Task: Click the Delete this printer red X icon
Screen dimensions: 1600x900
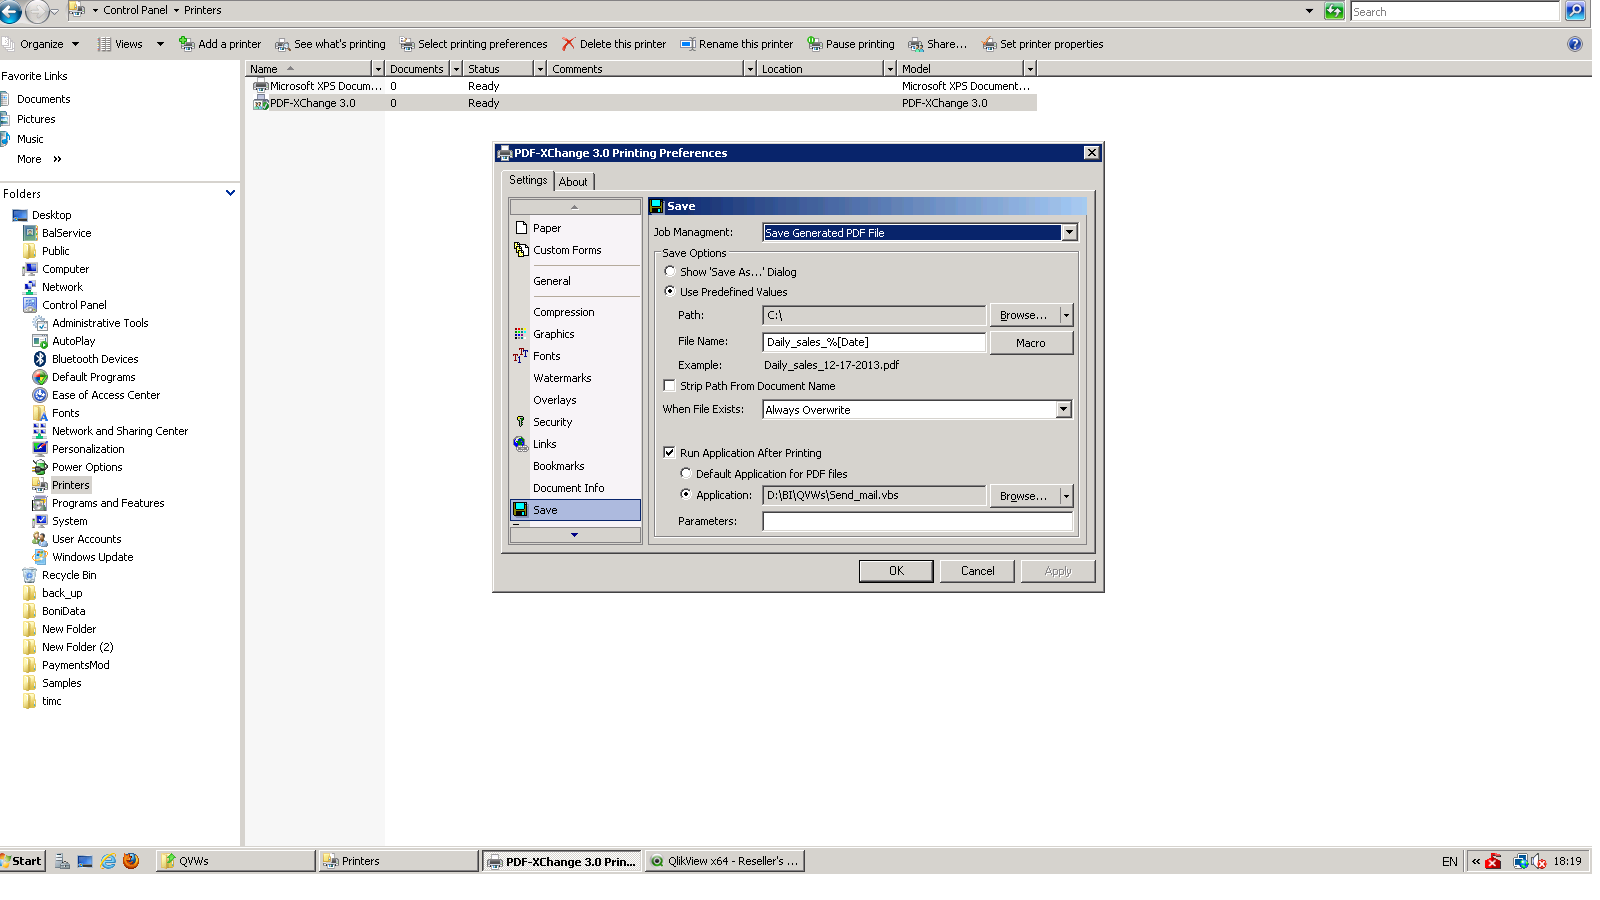Action: point(568,44)
